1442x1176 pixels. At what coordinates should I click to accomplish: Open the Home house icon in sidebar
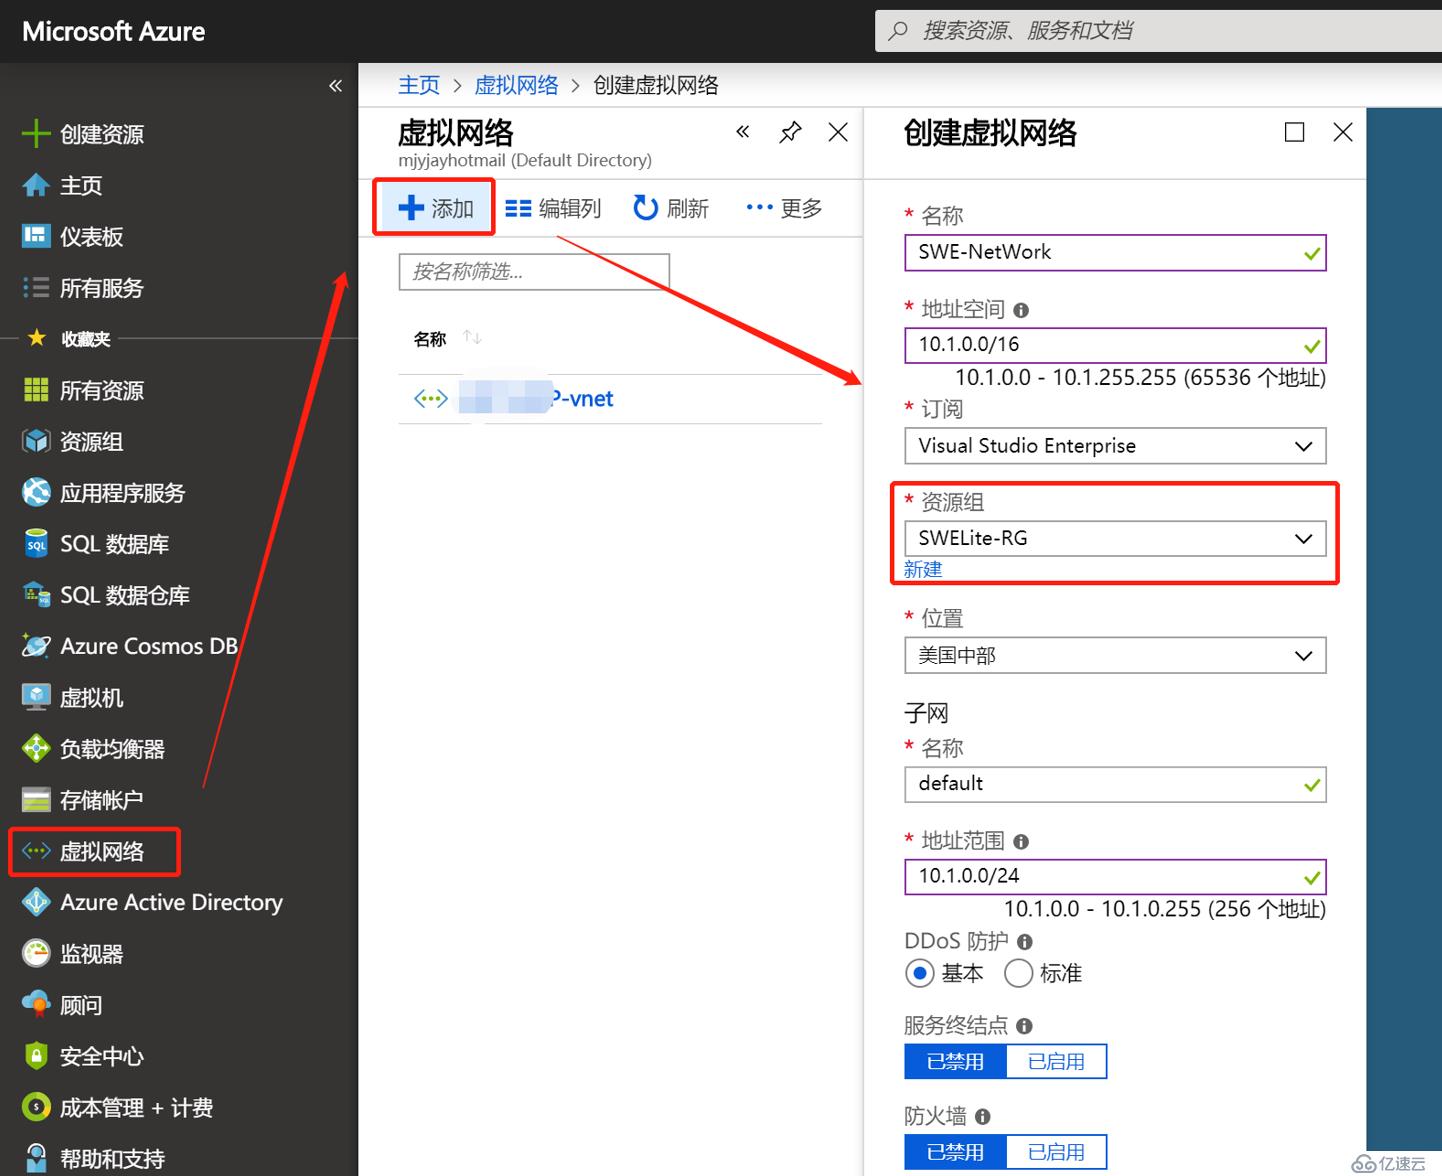point(36,185)
